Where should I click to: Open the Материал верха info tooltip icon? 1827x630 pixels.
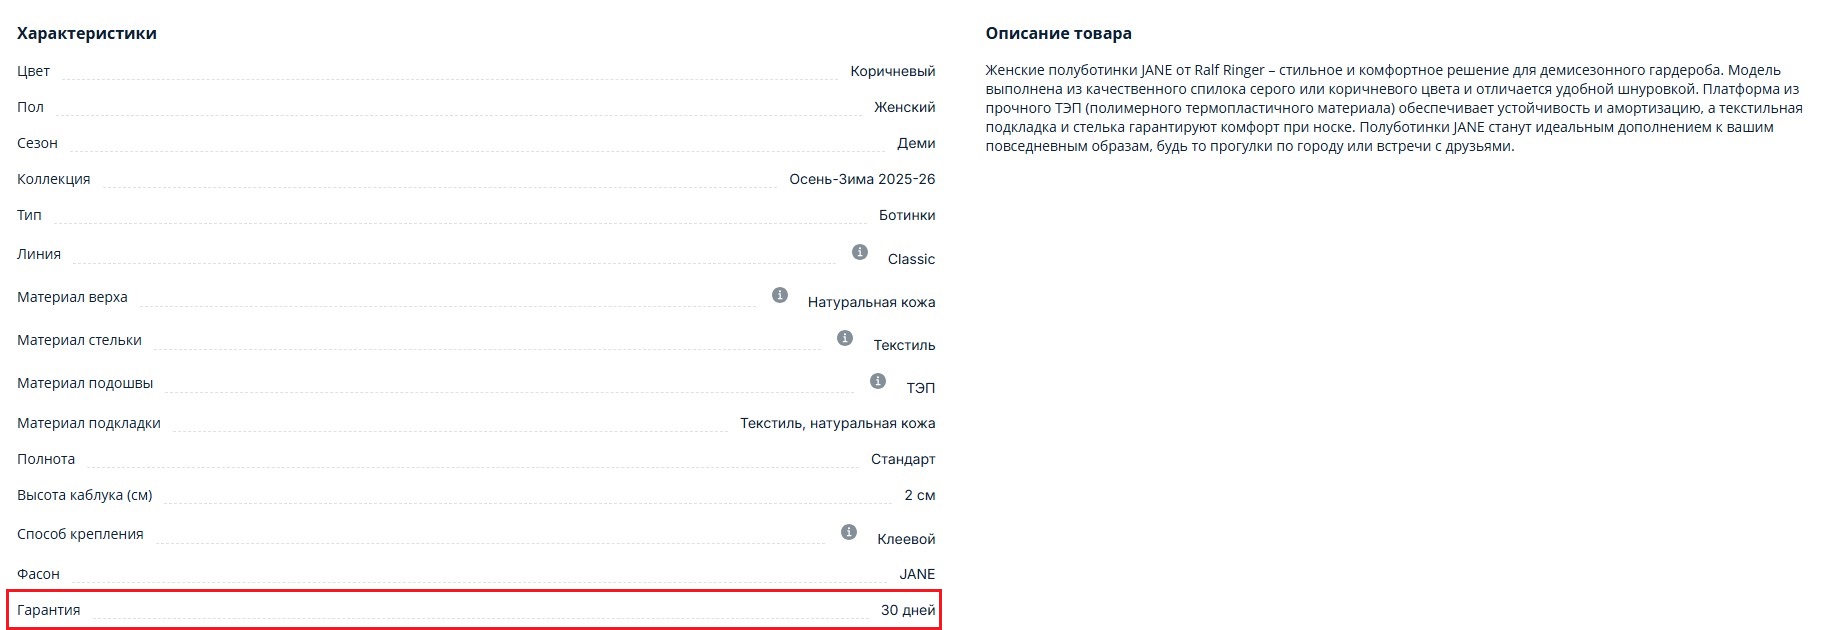[x=780, y=295]
